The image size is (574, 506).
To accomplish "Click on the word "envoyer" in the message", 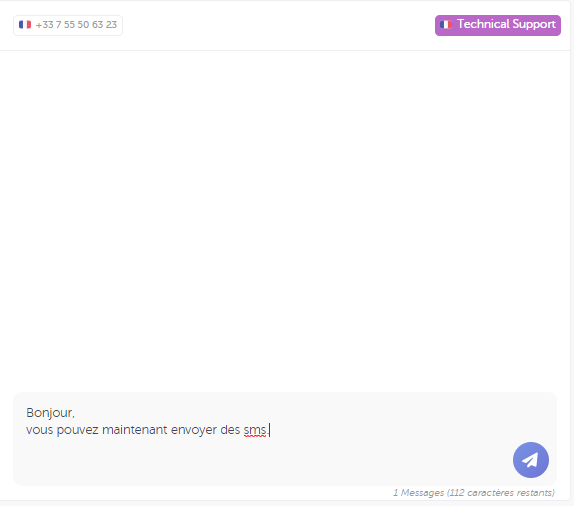I will pyautogui.click(x=194, y=430).
